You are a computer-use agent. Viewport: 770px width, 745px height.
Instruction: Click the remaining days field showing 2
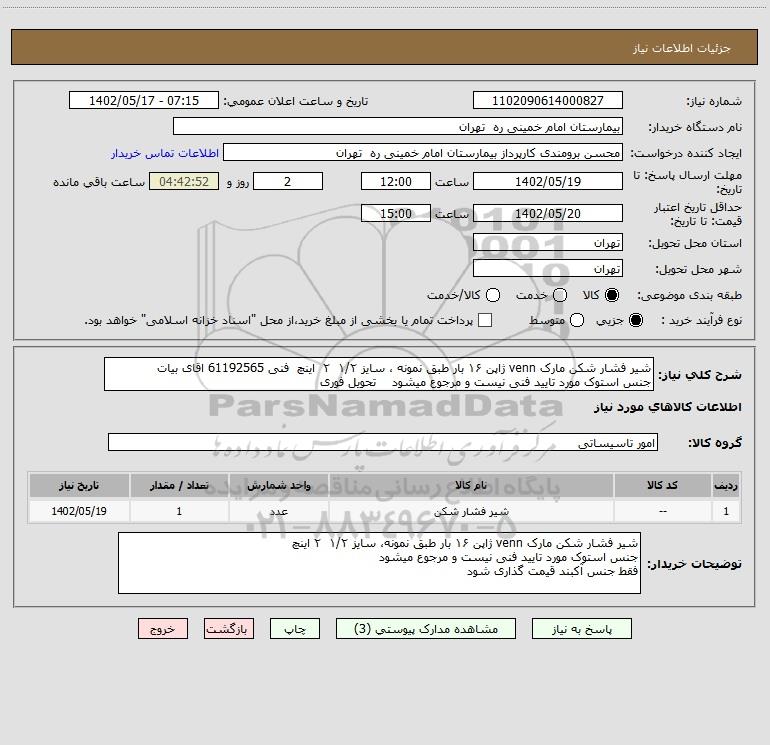pyautogui.click(x=288, y=181)
